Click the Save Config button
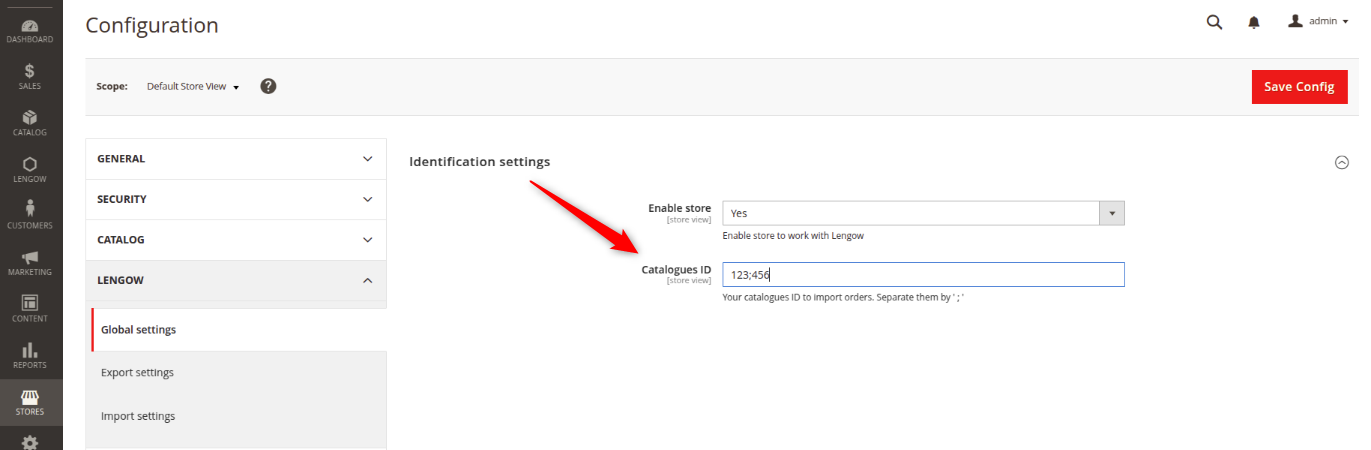 (x=1299, y=87)
